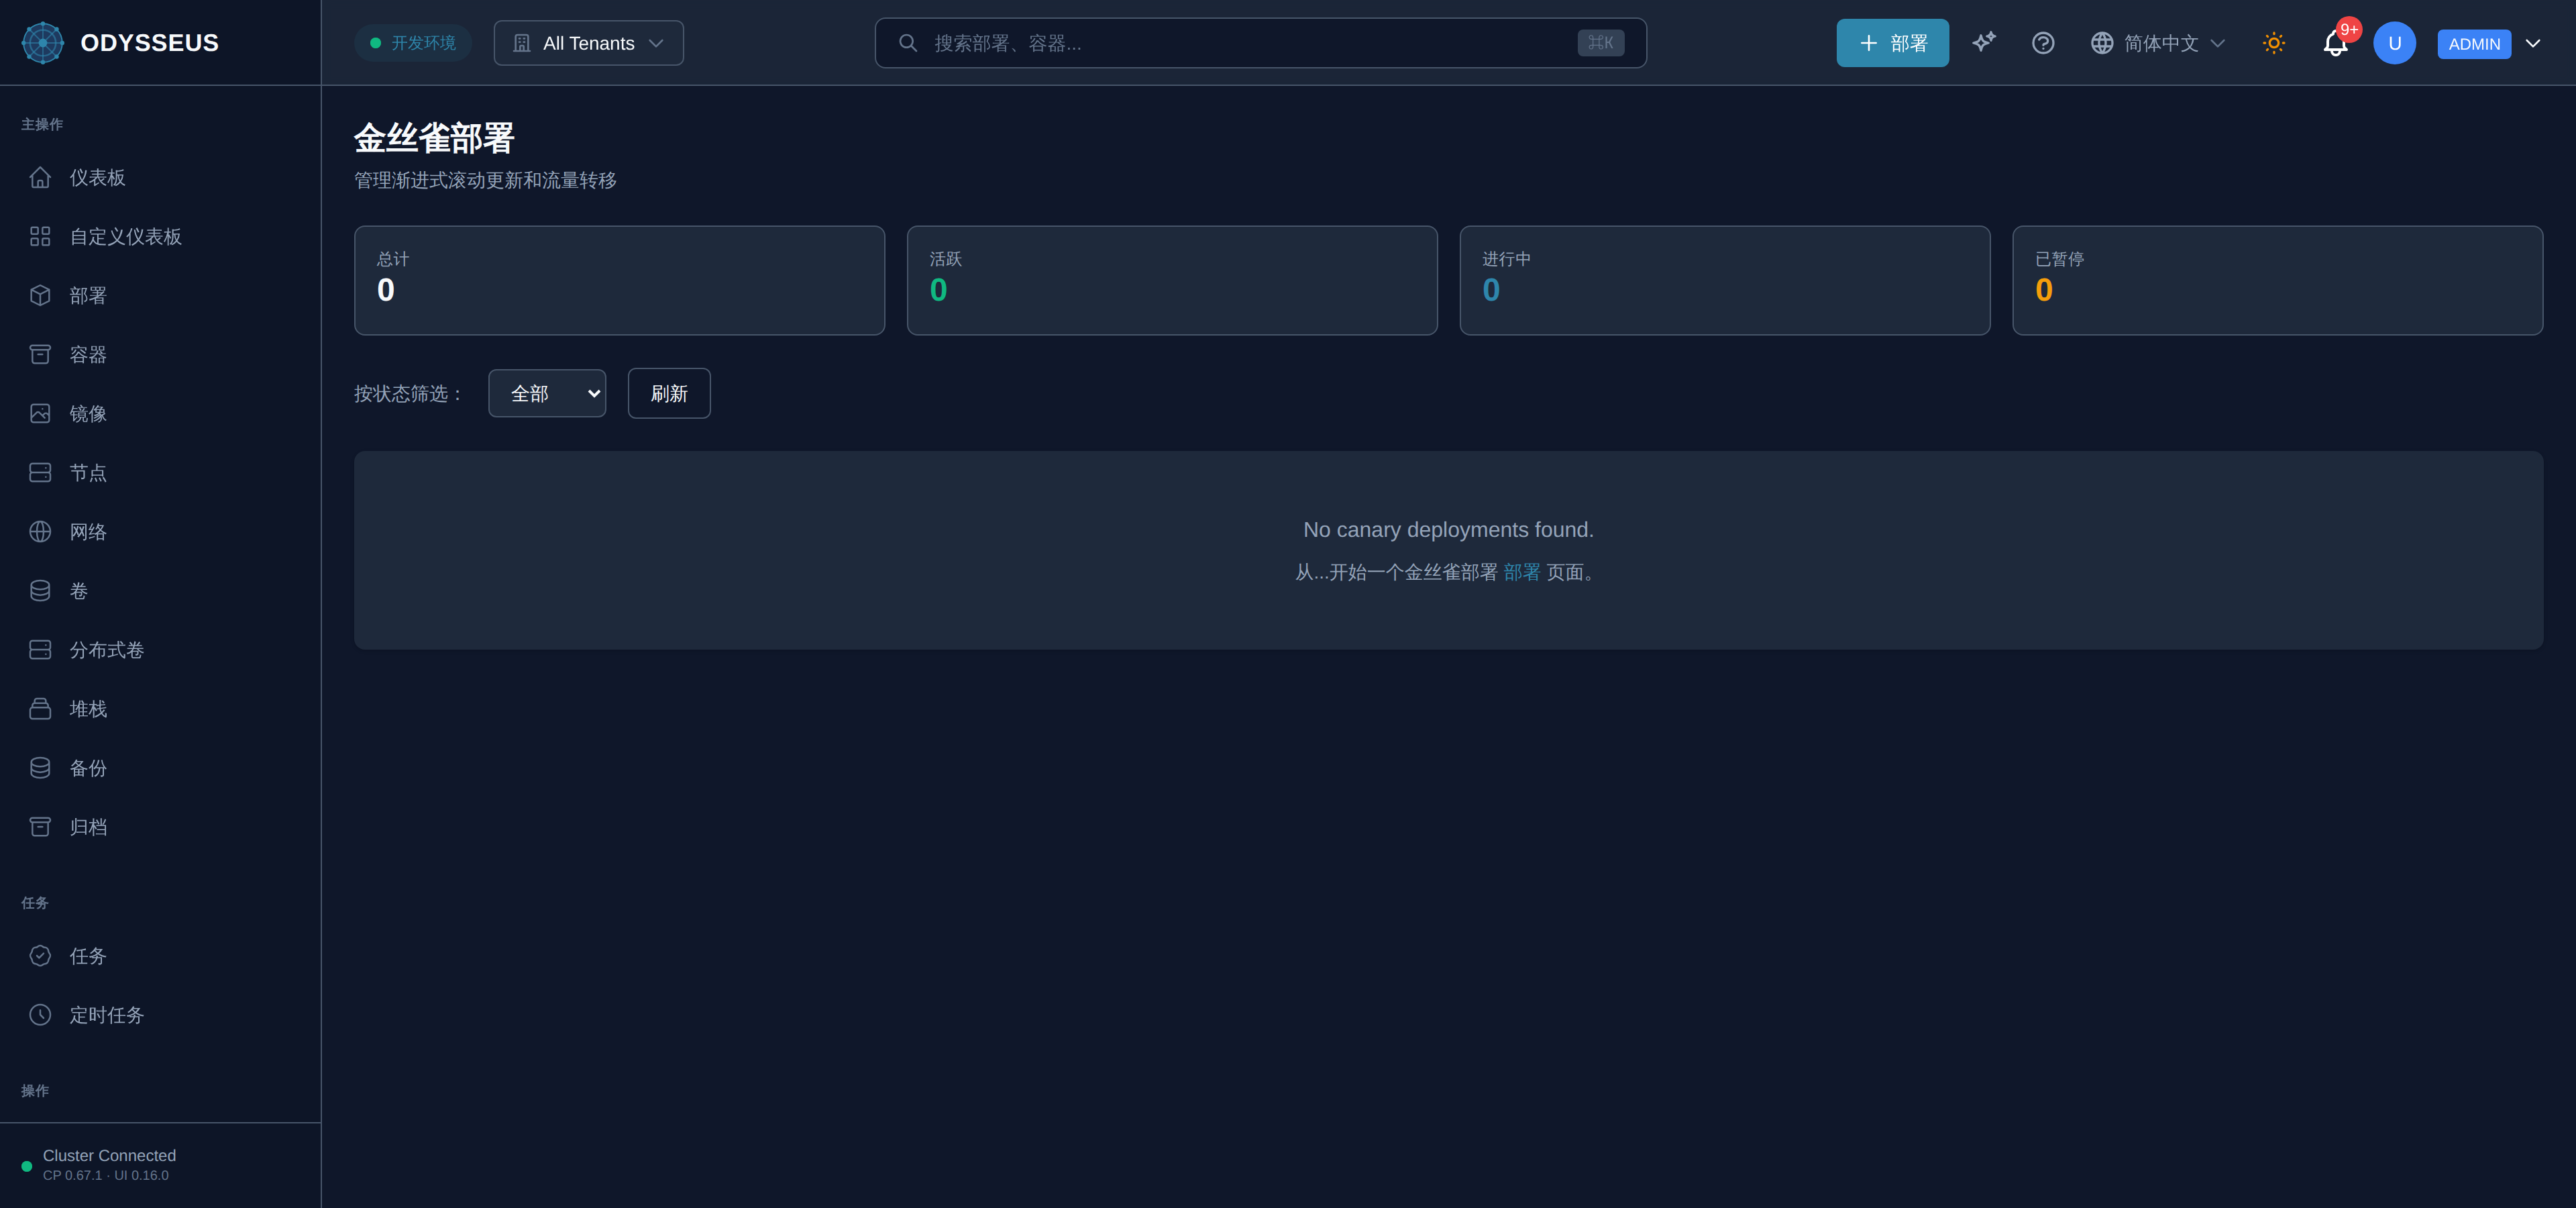Click the 刷新 refresh button
The height and width of the screenshot is (1208, 2576).
[x=669, y=393]
